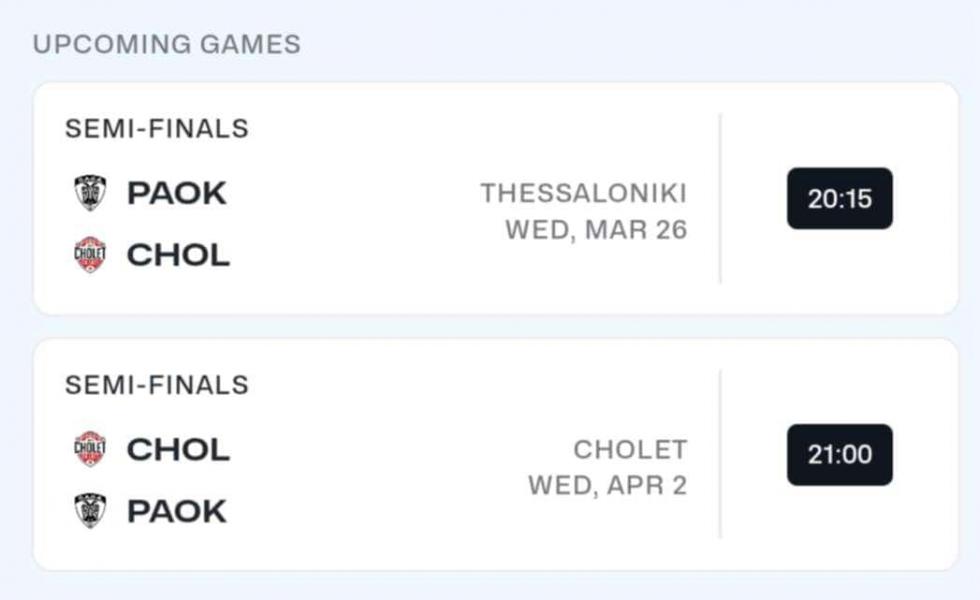This screenshot has width=980, height=600.
Task: Open the Thessaloniki semi-final game card
Action: click(496, 198)
